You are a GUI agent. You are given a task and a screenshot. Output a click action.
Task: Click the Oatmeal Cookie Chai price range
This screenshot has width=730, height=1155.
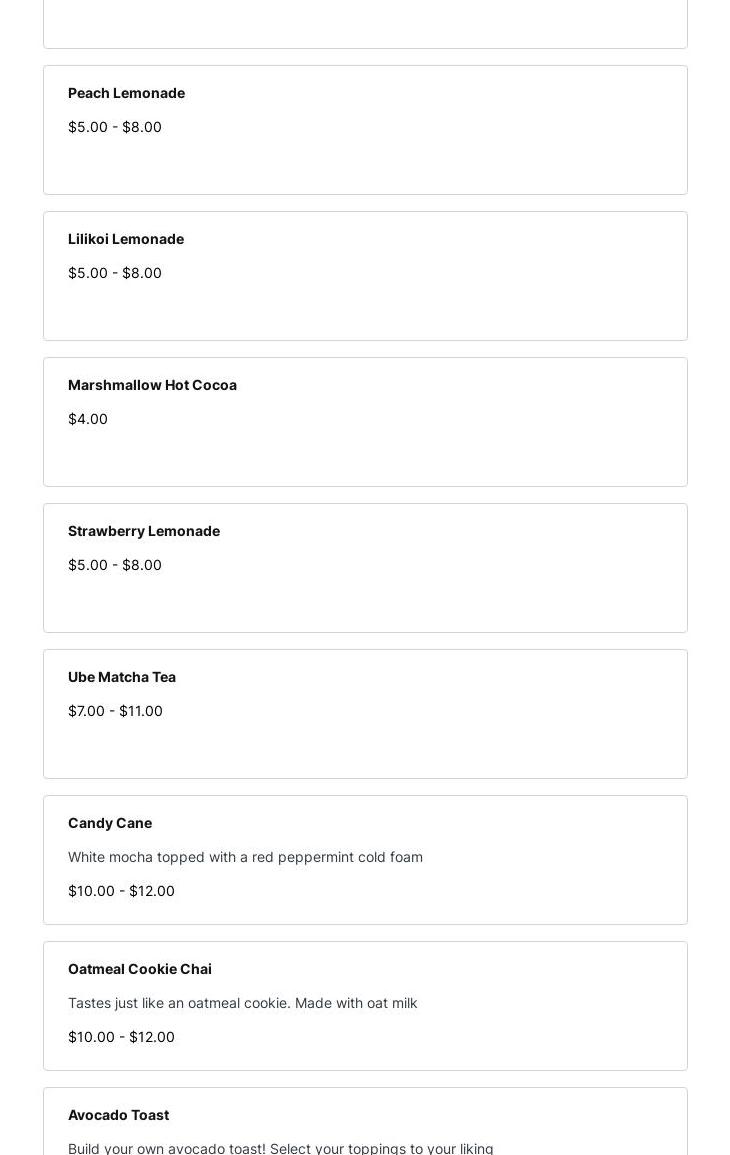point(121,1037)
